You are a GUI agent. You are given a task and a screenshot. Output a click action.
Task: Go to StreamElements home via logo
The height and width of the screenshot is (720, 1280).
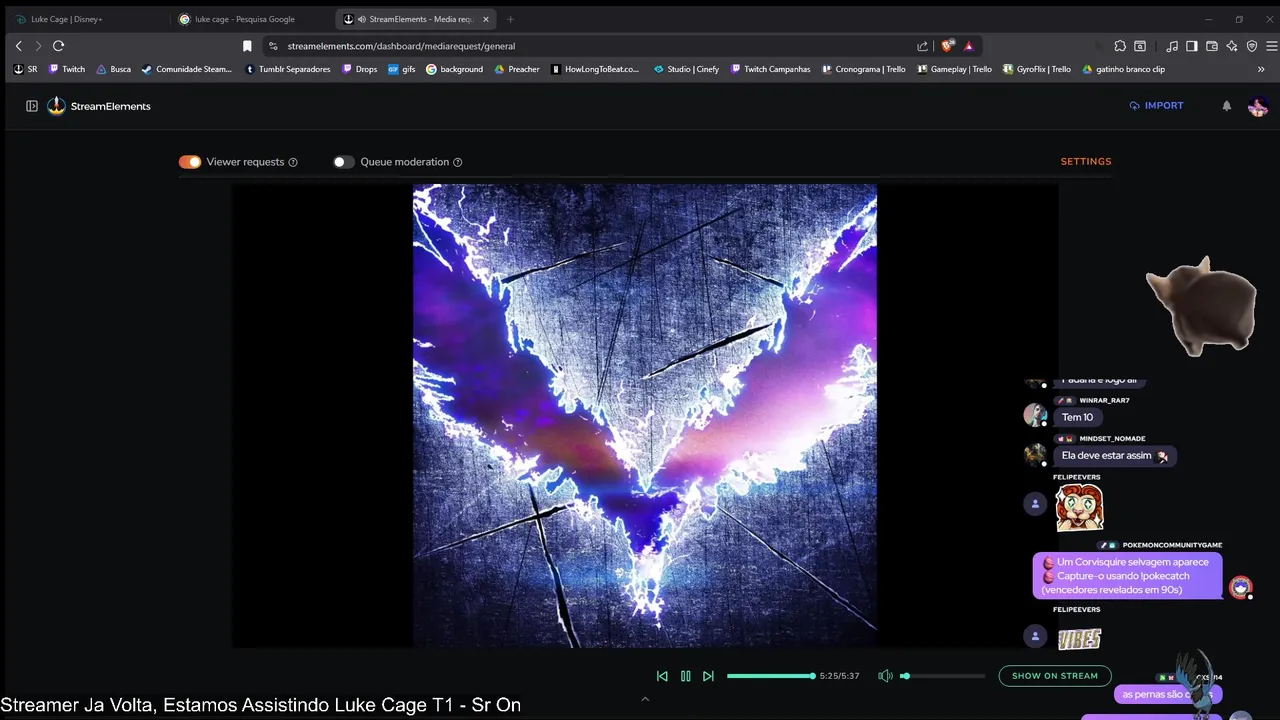[x=99, y=106]
